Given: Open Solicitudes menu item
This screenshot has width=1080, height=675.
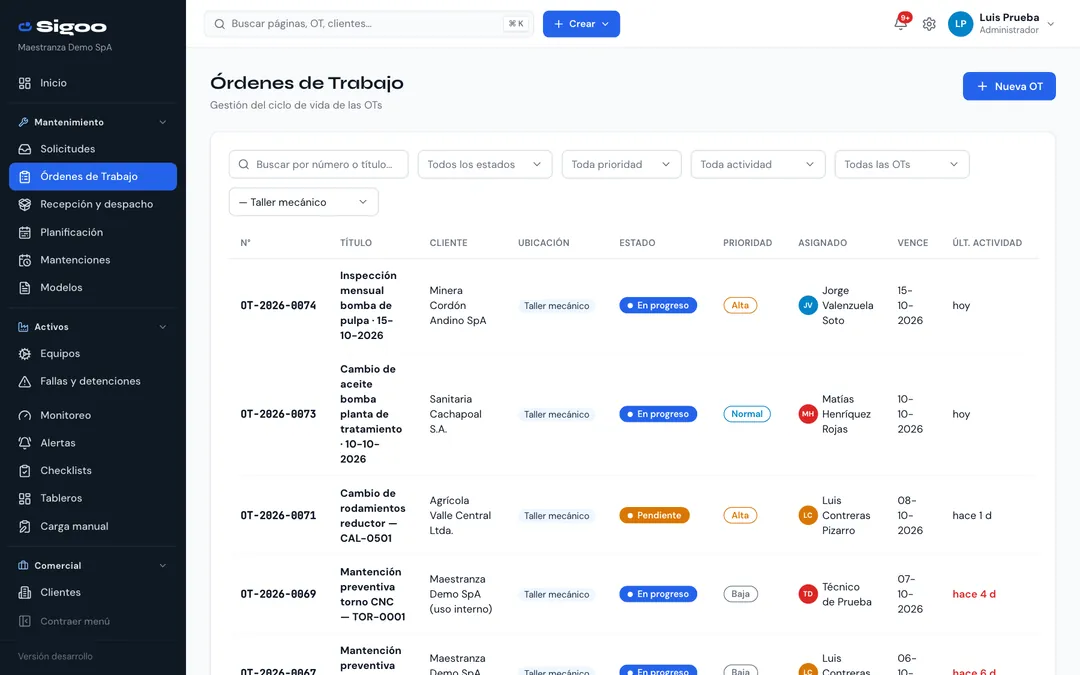Looking at the screenshot, I should point(93,149).
